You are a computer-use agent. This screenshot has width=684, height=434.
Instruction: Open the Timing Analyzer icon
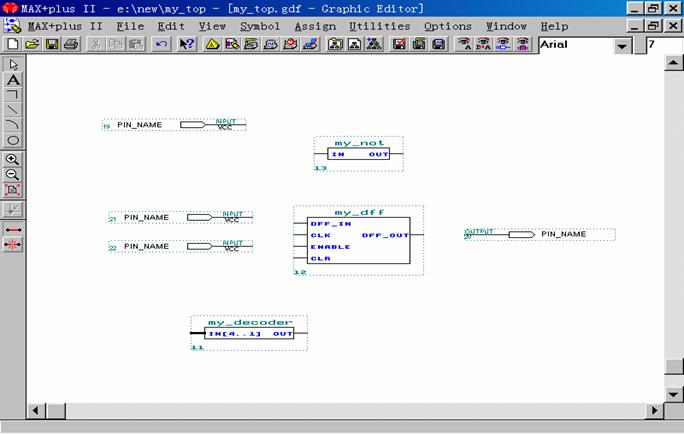[291, 44]
